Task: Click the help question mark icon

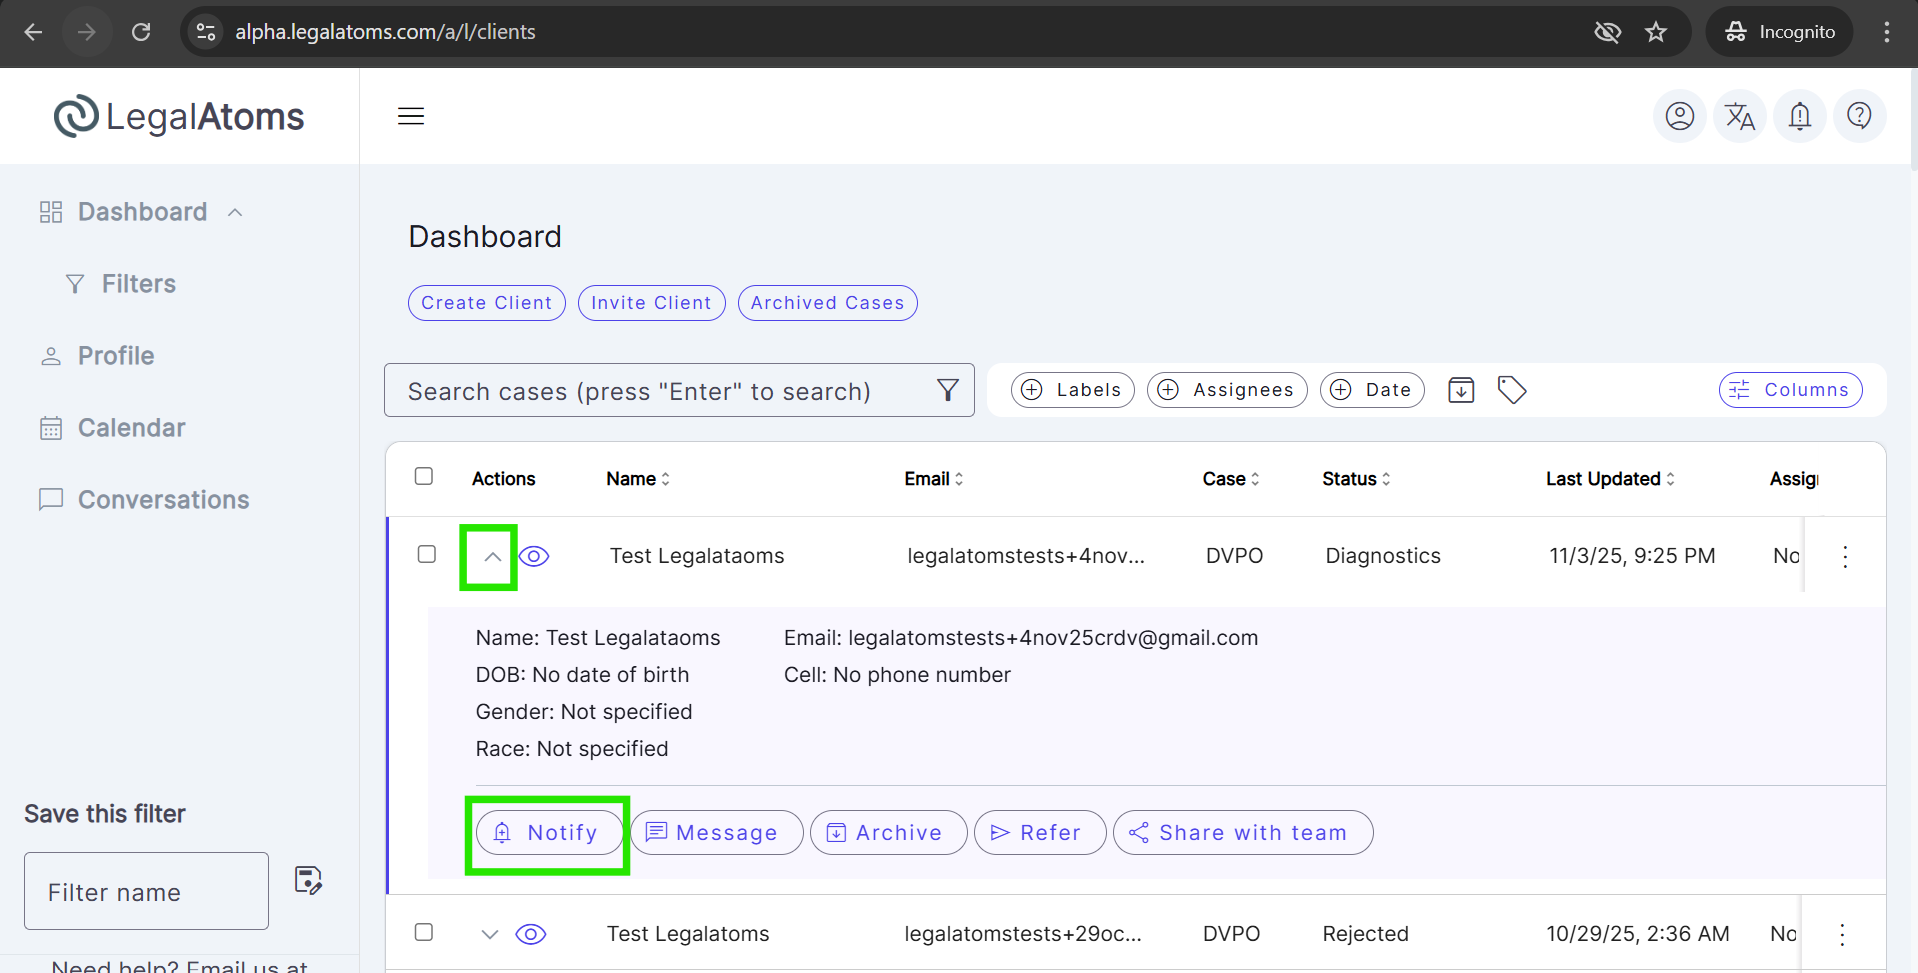Action: tap(1859, 116)
